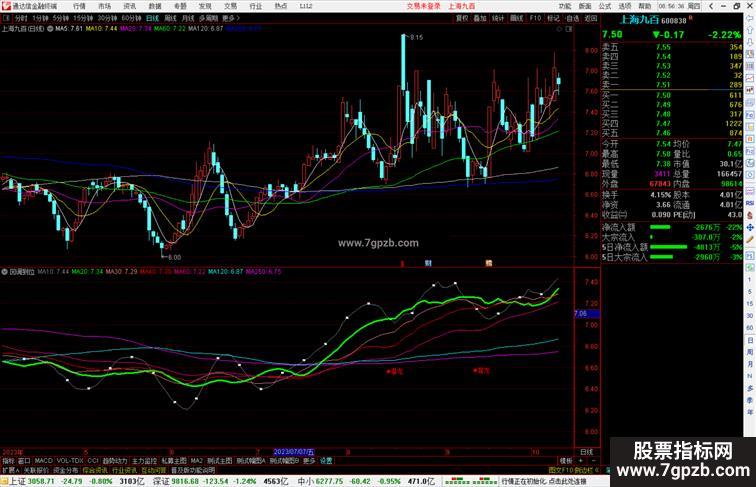Switch to the 分时 period tab
Screen dimensions: 756x487
coord(21,18)
